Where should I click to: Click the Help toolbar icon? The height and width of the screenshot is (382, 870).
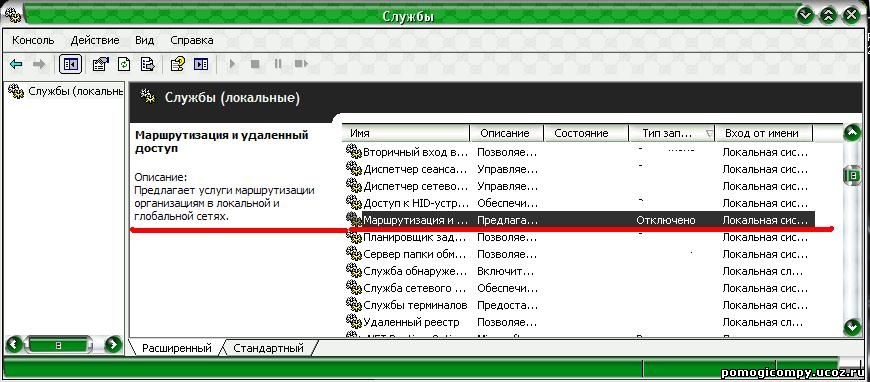178,64
